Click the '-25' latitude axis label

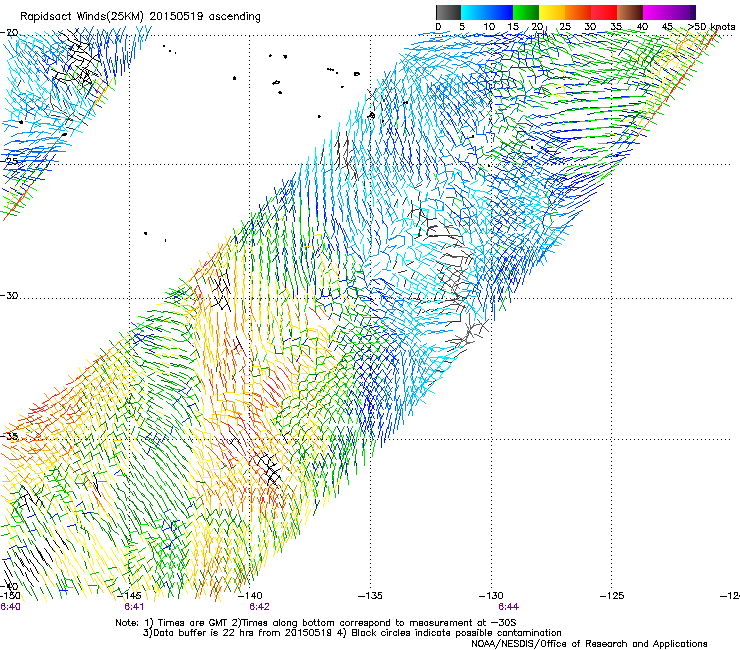[9, 161]
